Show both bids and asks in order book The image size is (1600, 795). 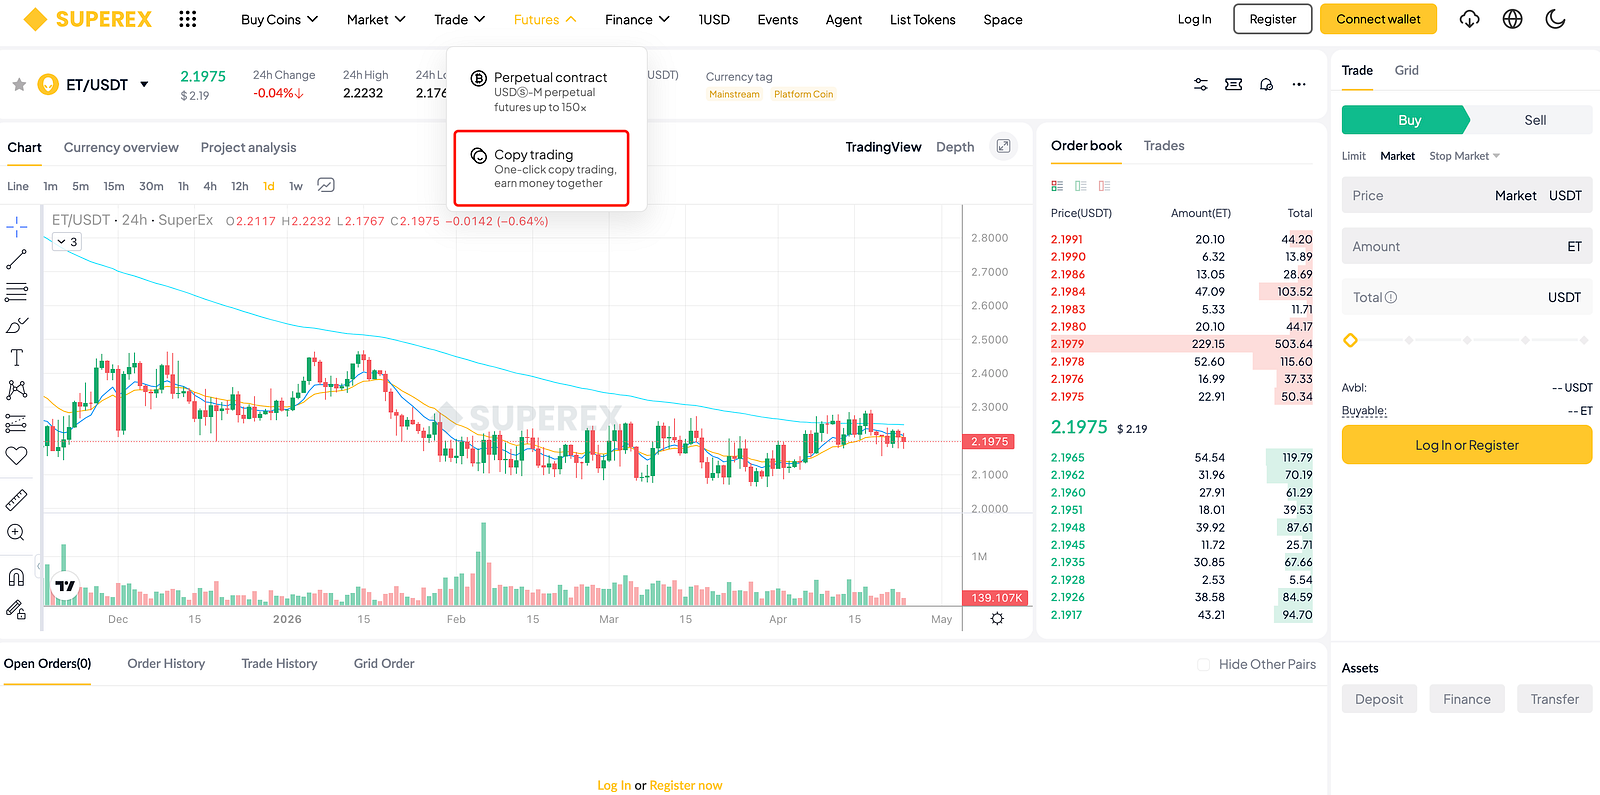(1057, 186)
